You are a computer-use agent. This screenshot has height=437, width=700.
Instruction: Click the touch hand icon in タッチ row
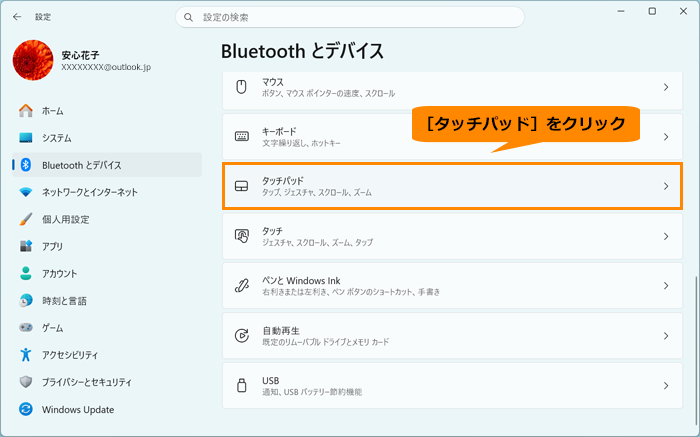[242, 236]
